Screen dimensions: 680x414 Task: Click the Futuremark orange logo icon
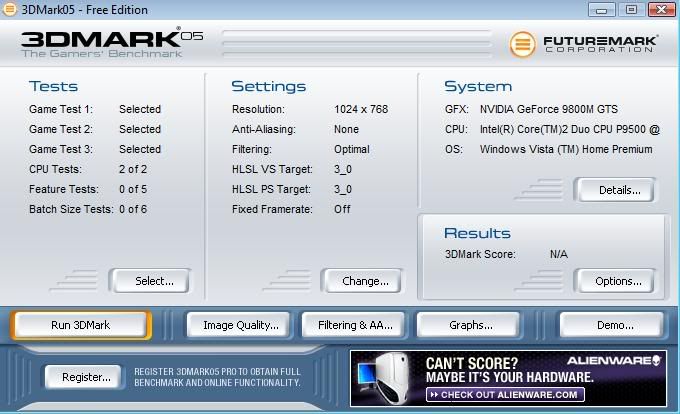click(x=522, y=44)
